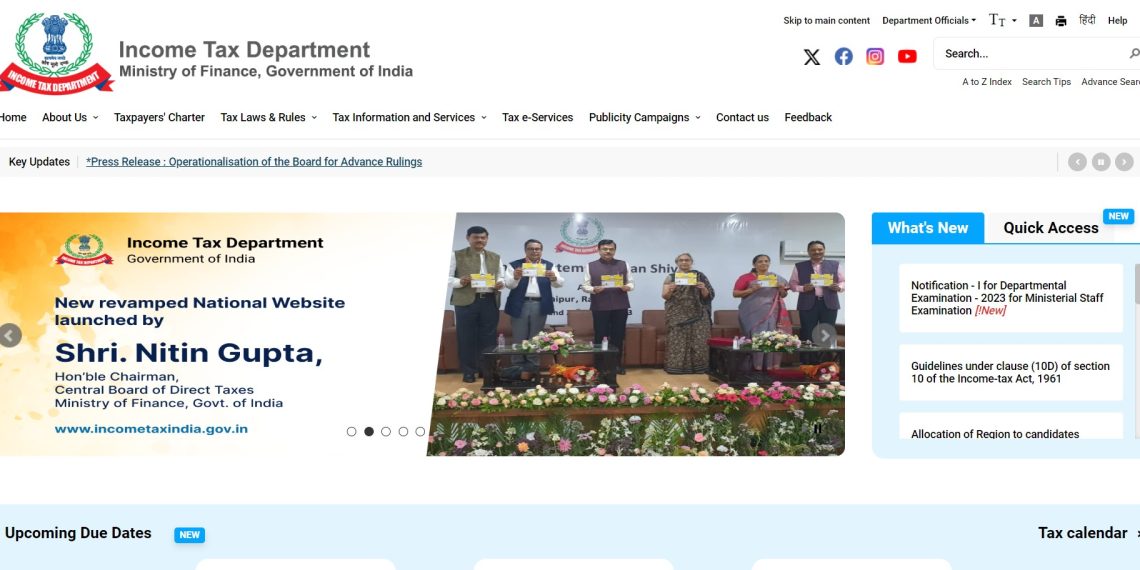Screen dimensions: 1140x570
Task: Select the fourth carousel dot
Action: 403,431
